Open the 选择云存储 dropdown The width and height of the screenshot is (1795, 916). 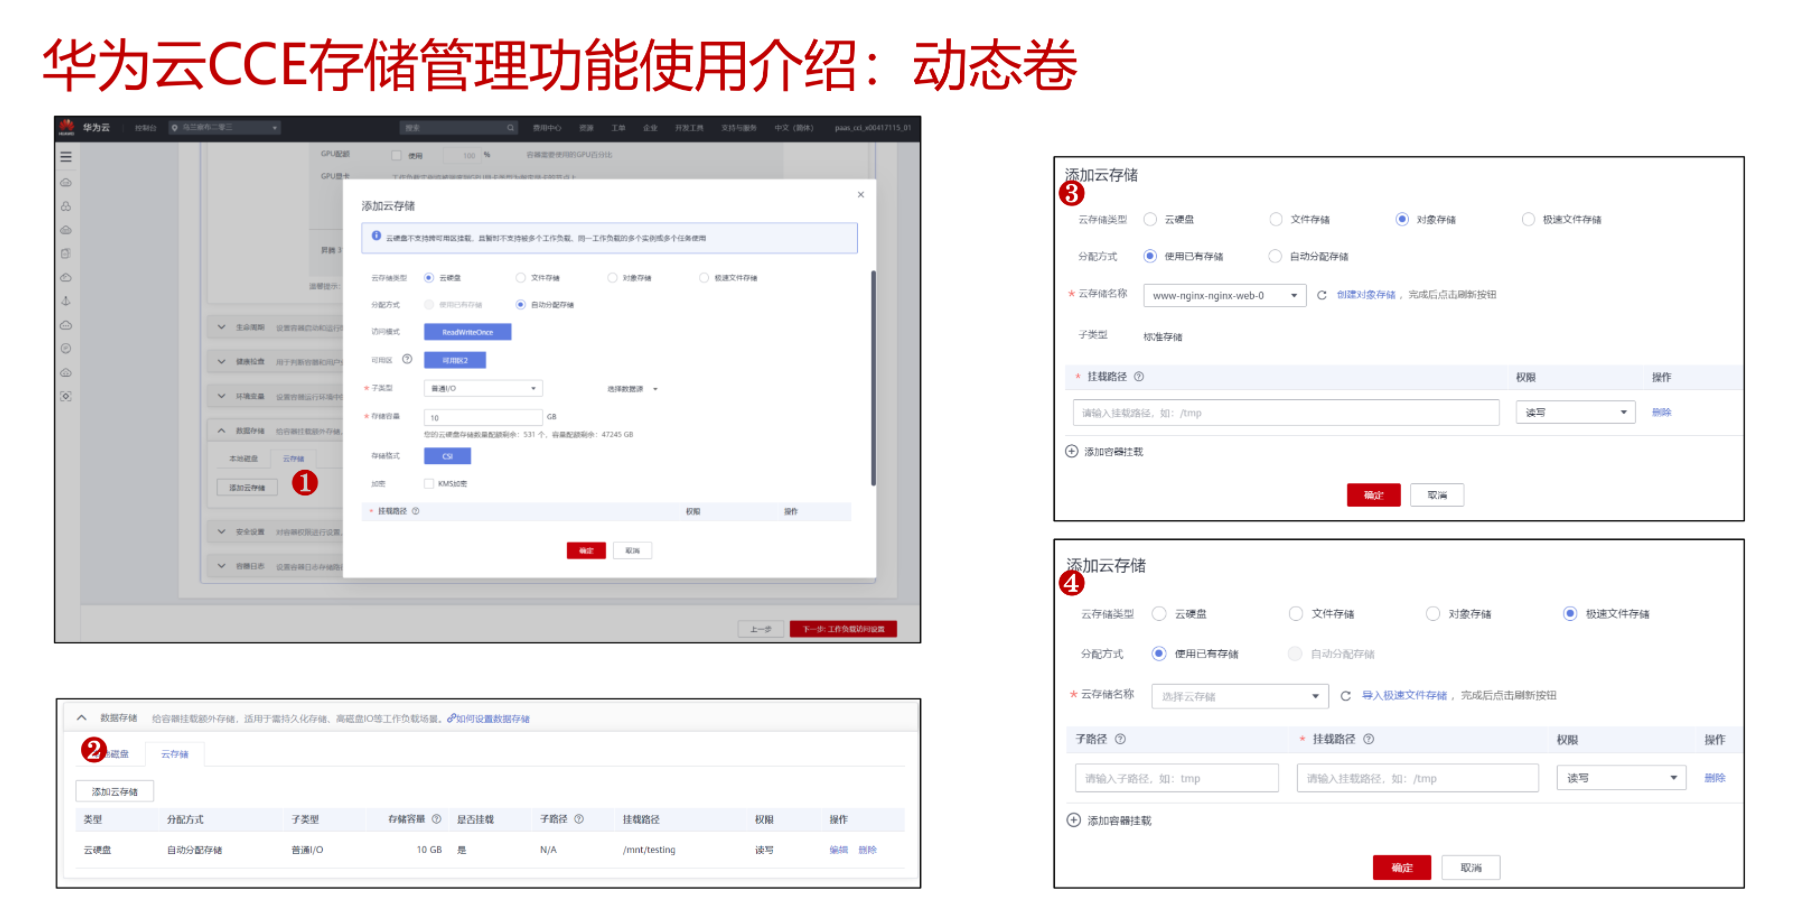click(x=1240, y=696)
